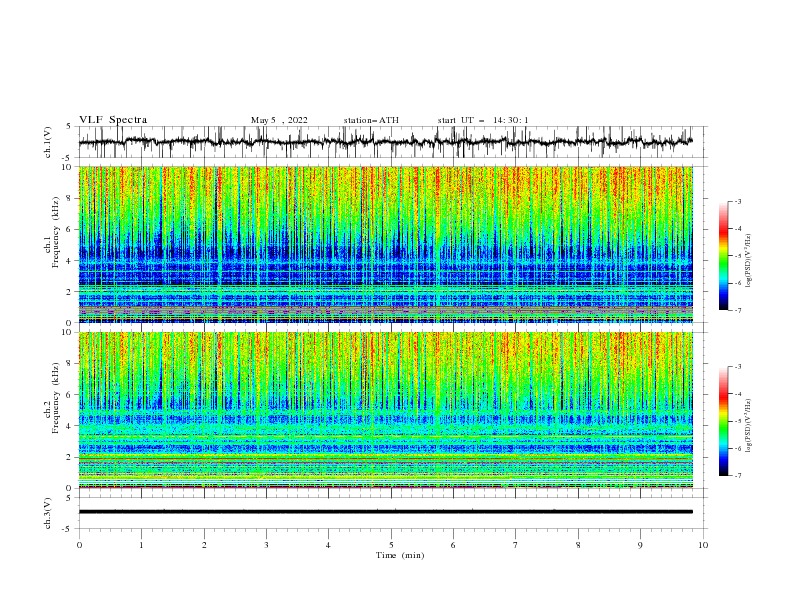This screenshot has width=792, height=612.
Task: Click the ch.2 PSD color bar
Action: [723, 421]
